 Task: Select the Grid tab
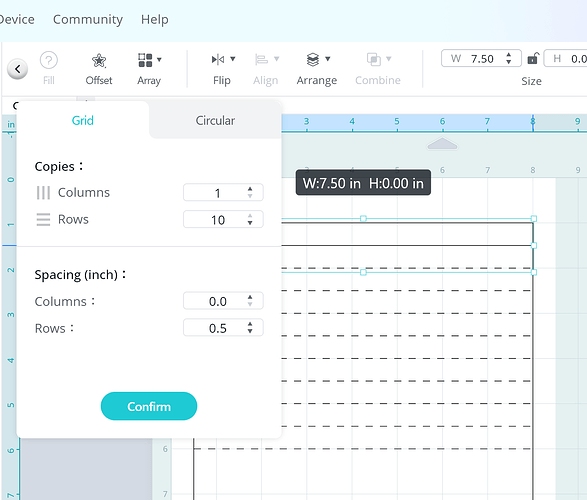[x=83, y=121]
